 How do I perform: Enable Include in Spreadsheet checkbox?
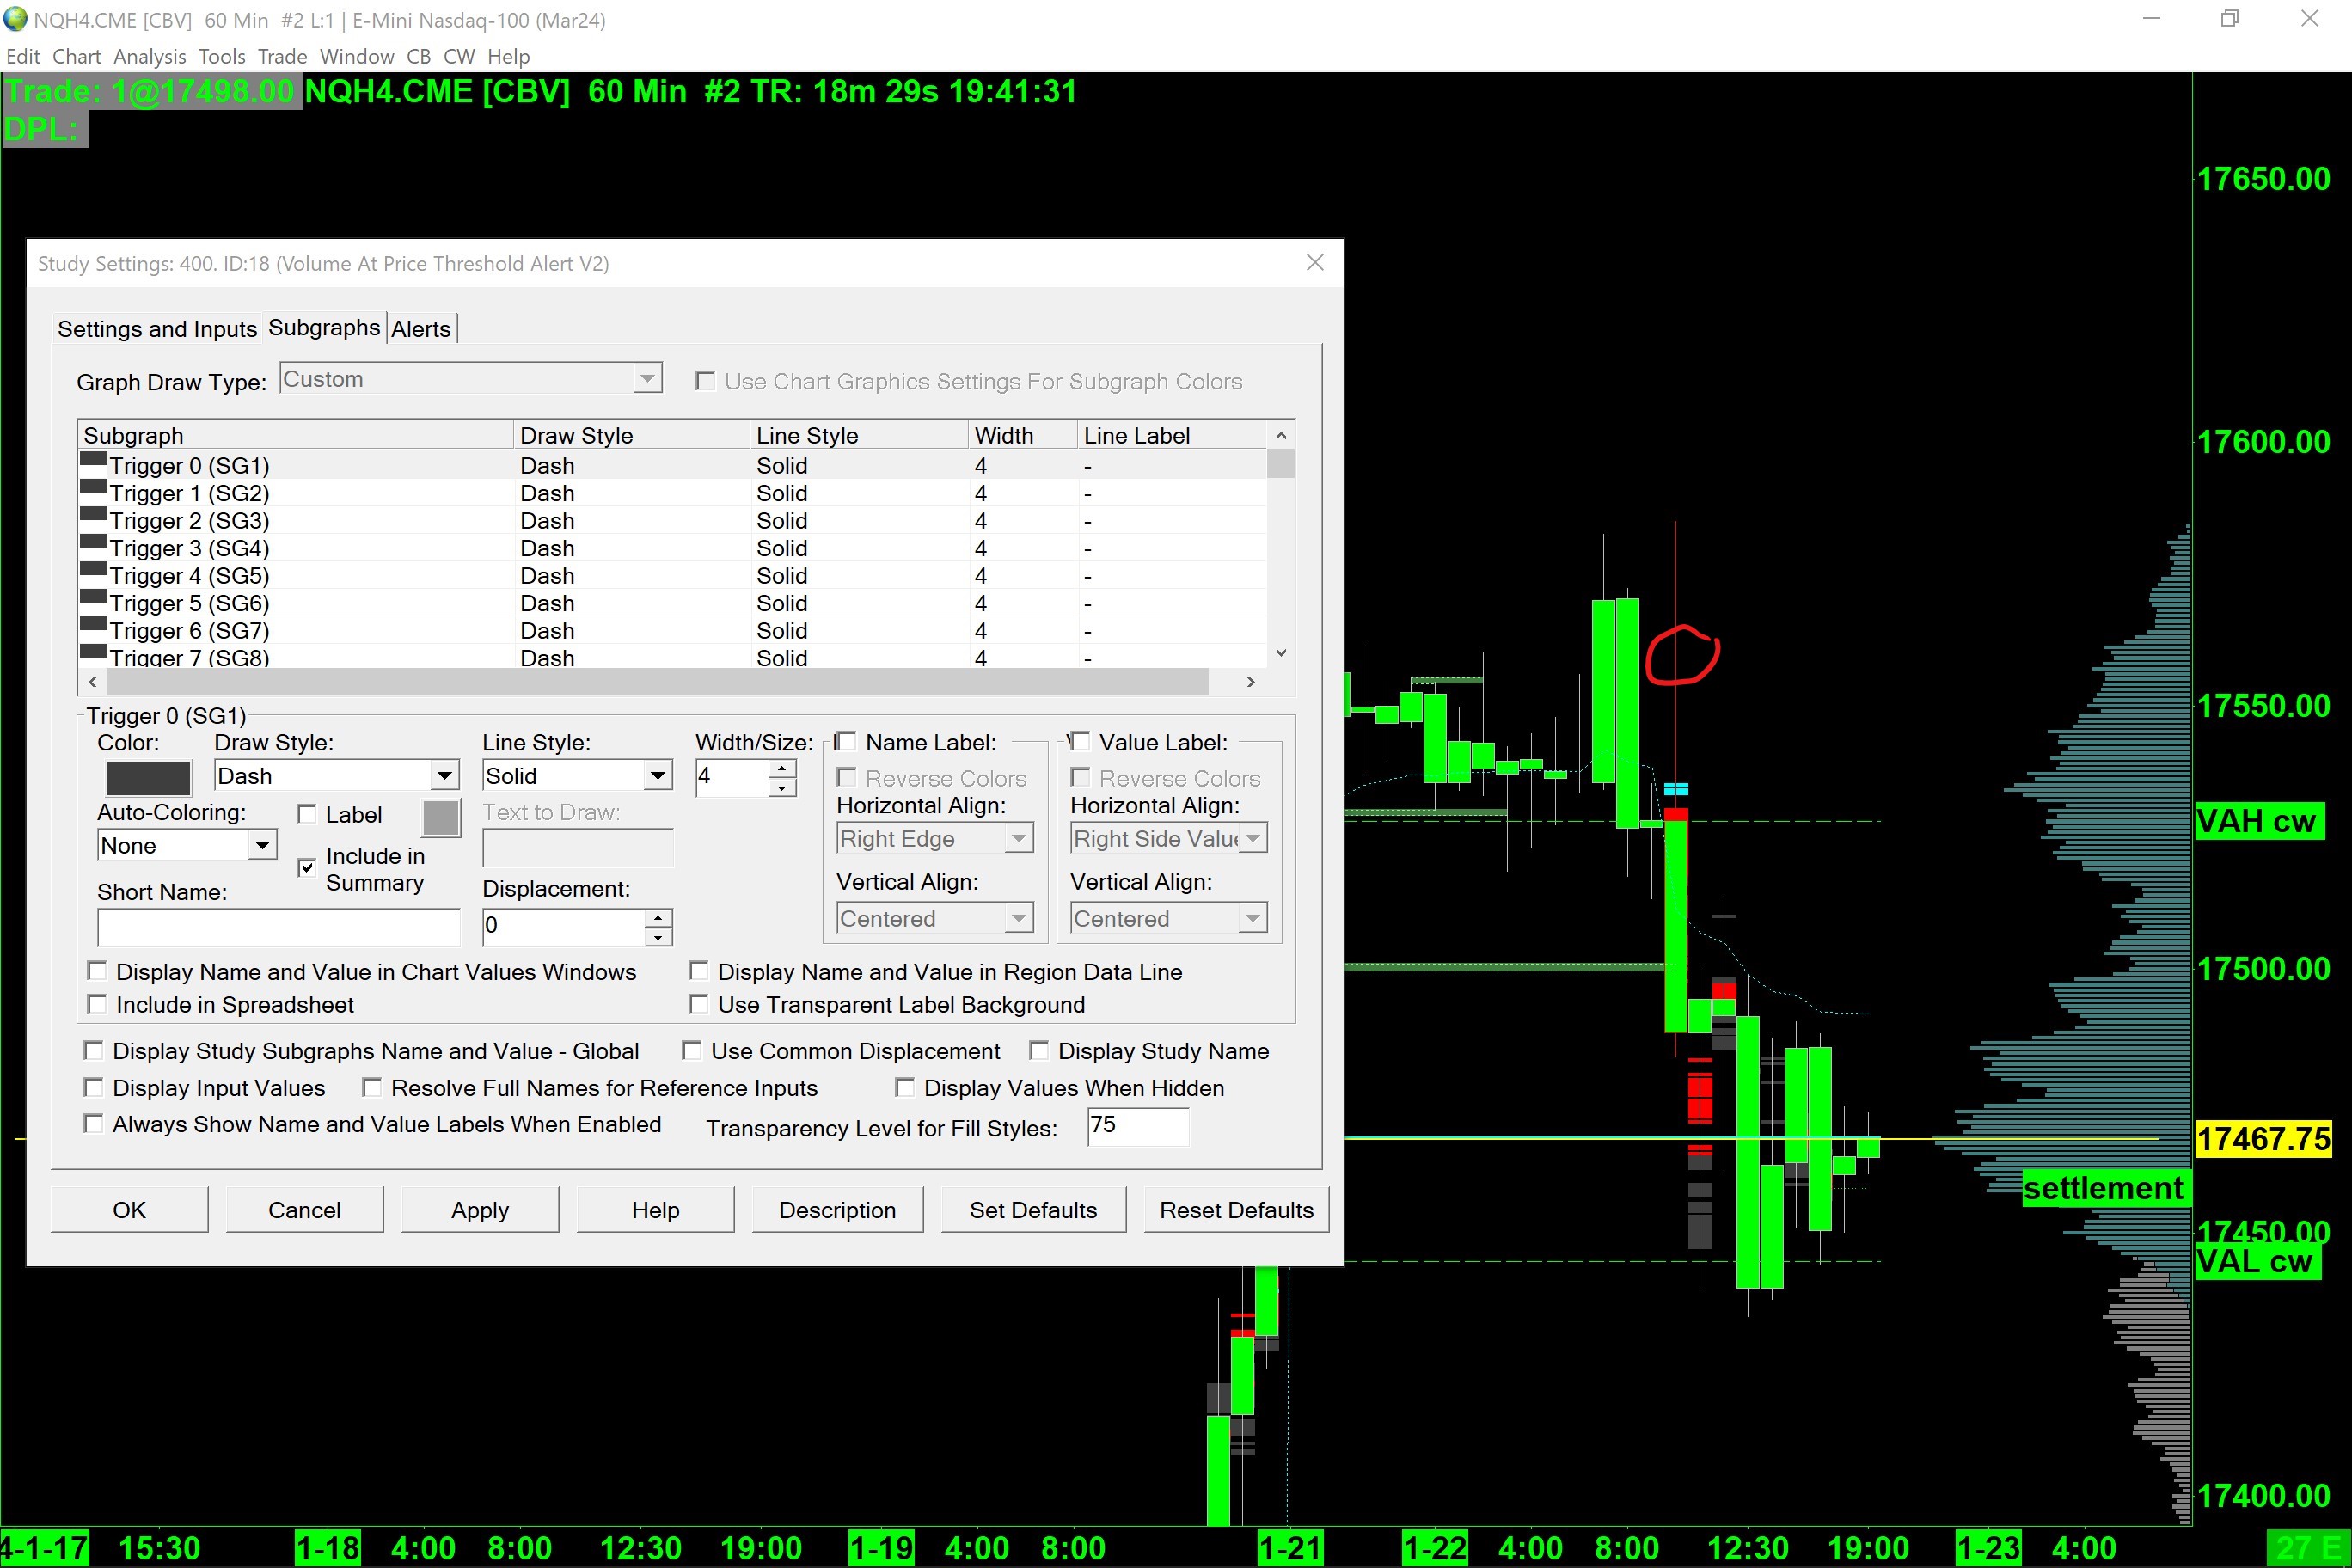pos(98,1004)
